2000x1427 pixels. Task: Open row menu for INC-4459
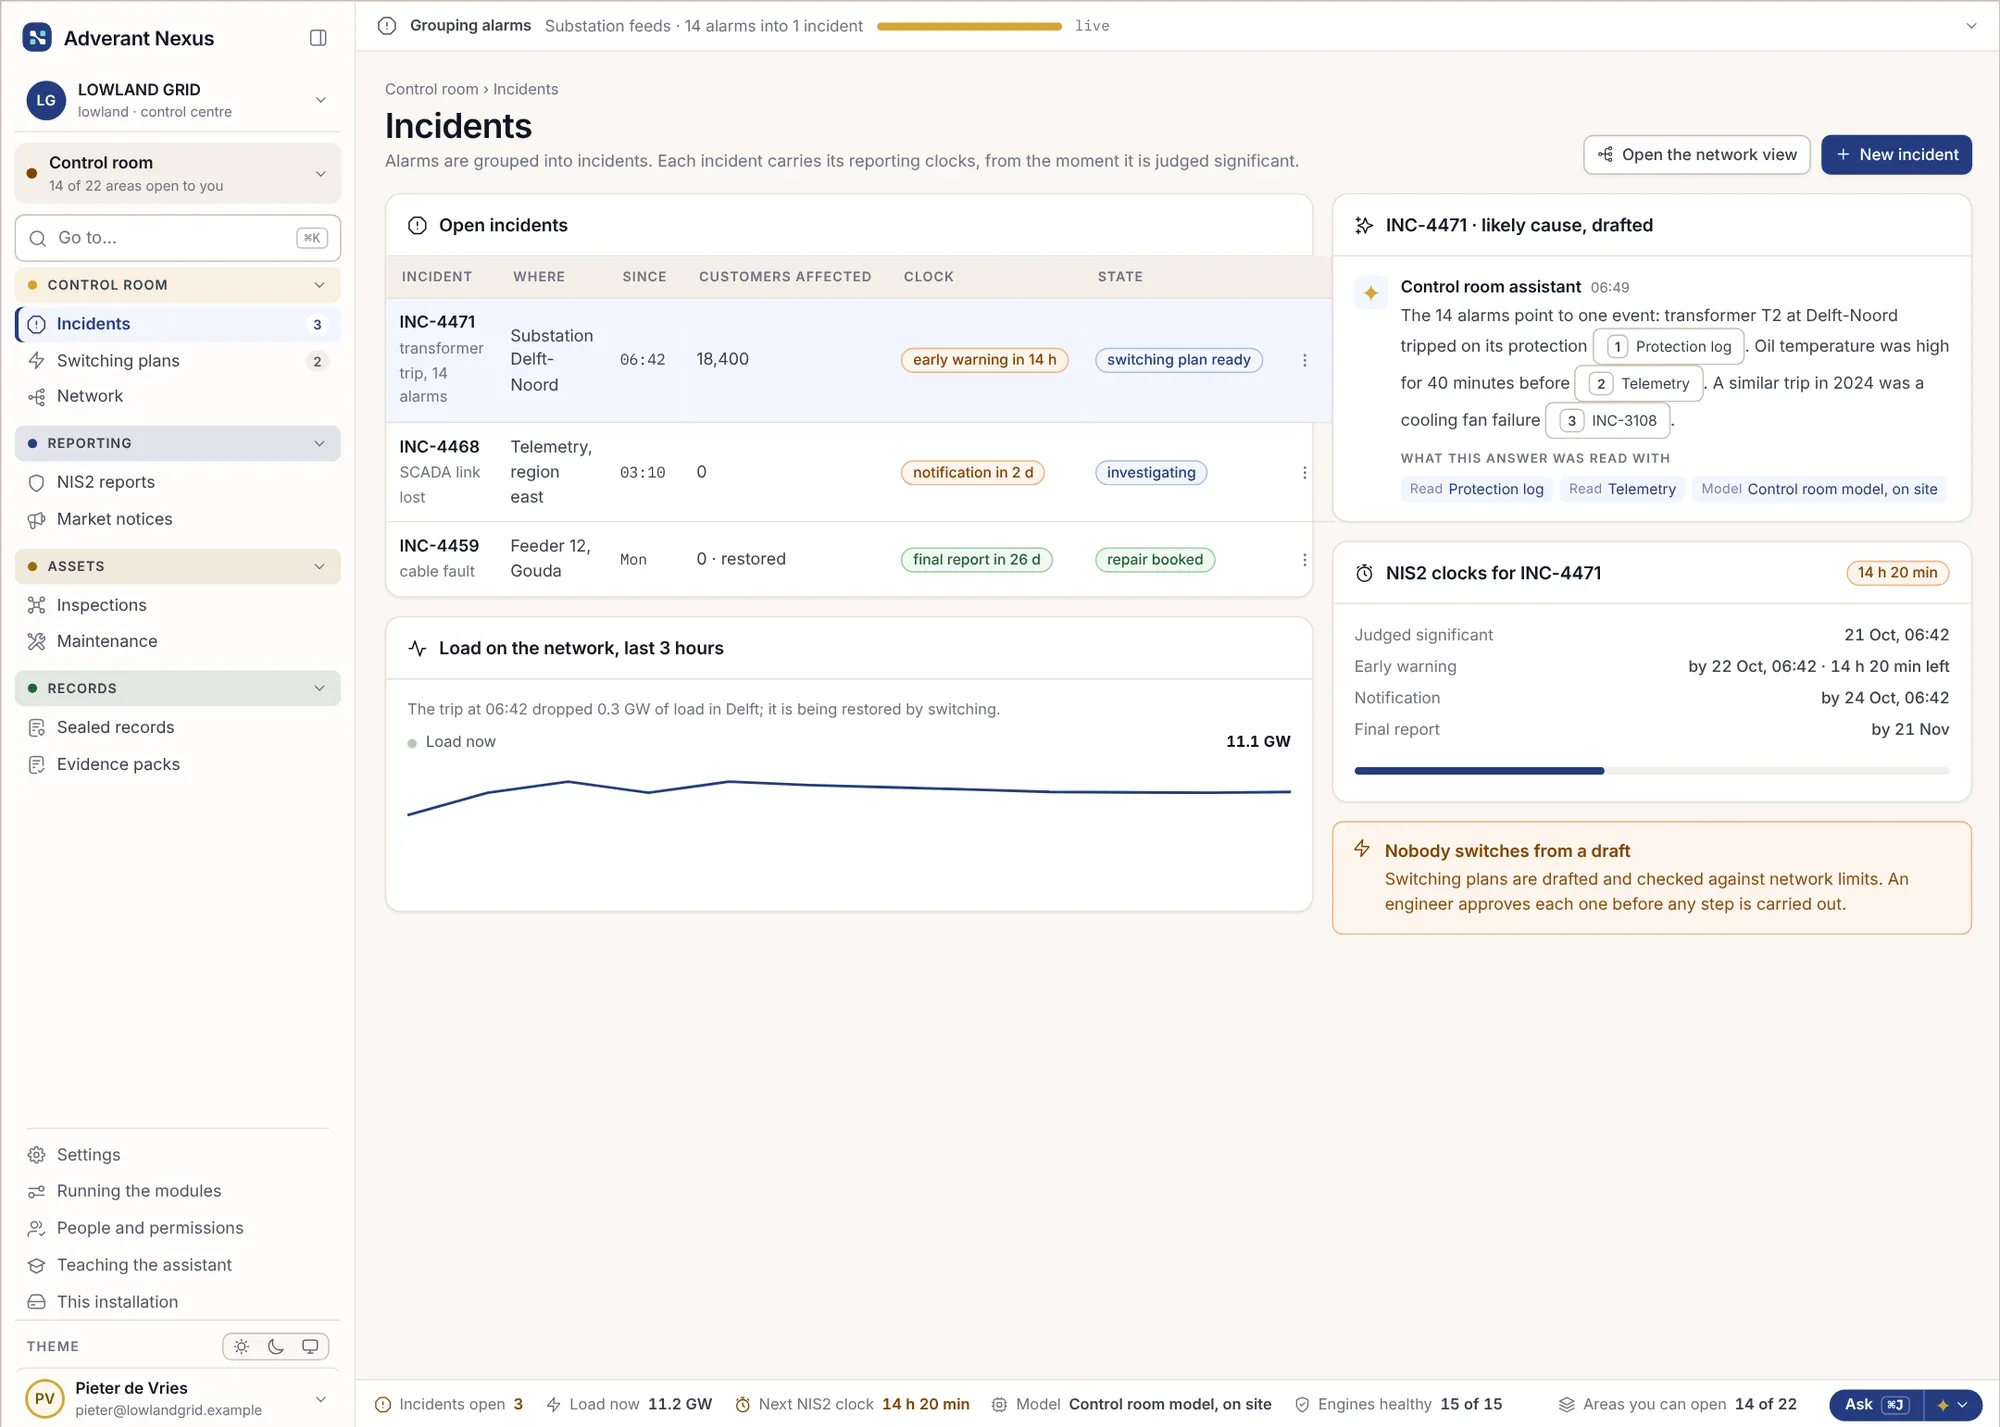click(x=1304, y=560)
